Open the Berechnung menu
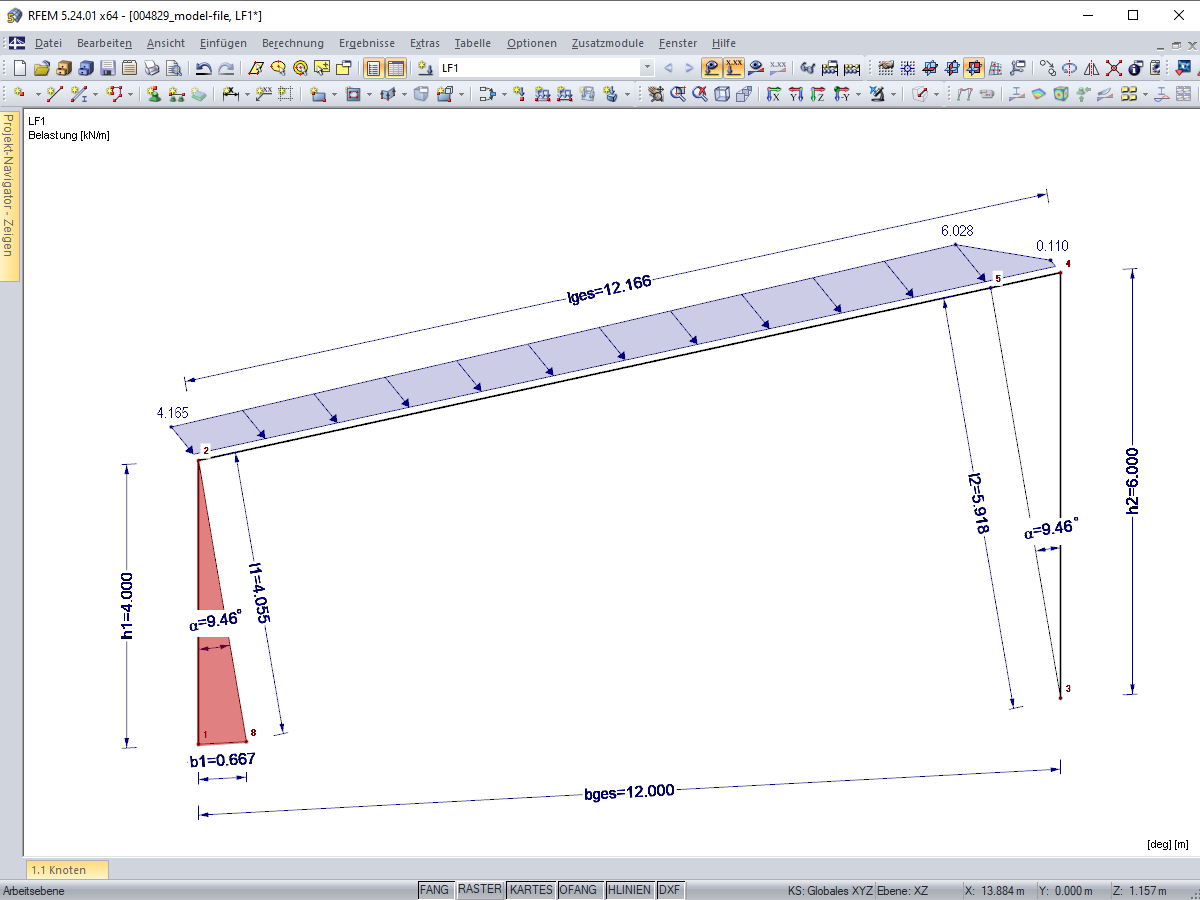 tap(293, 43)
